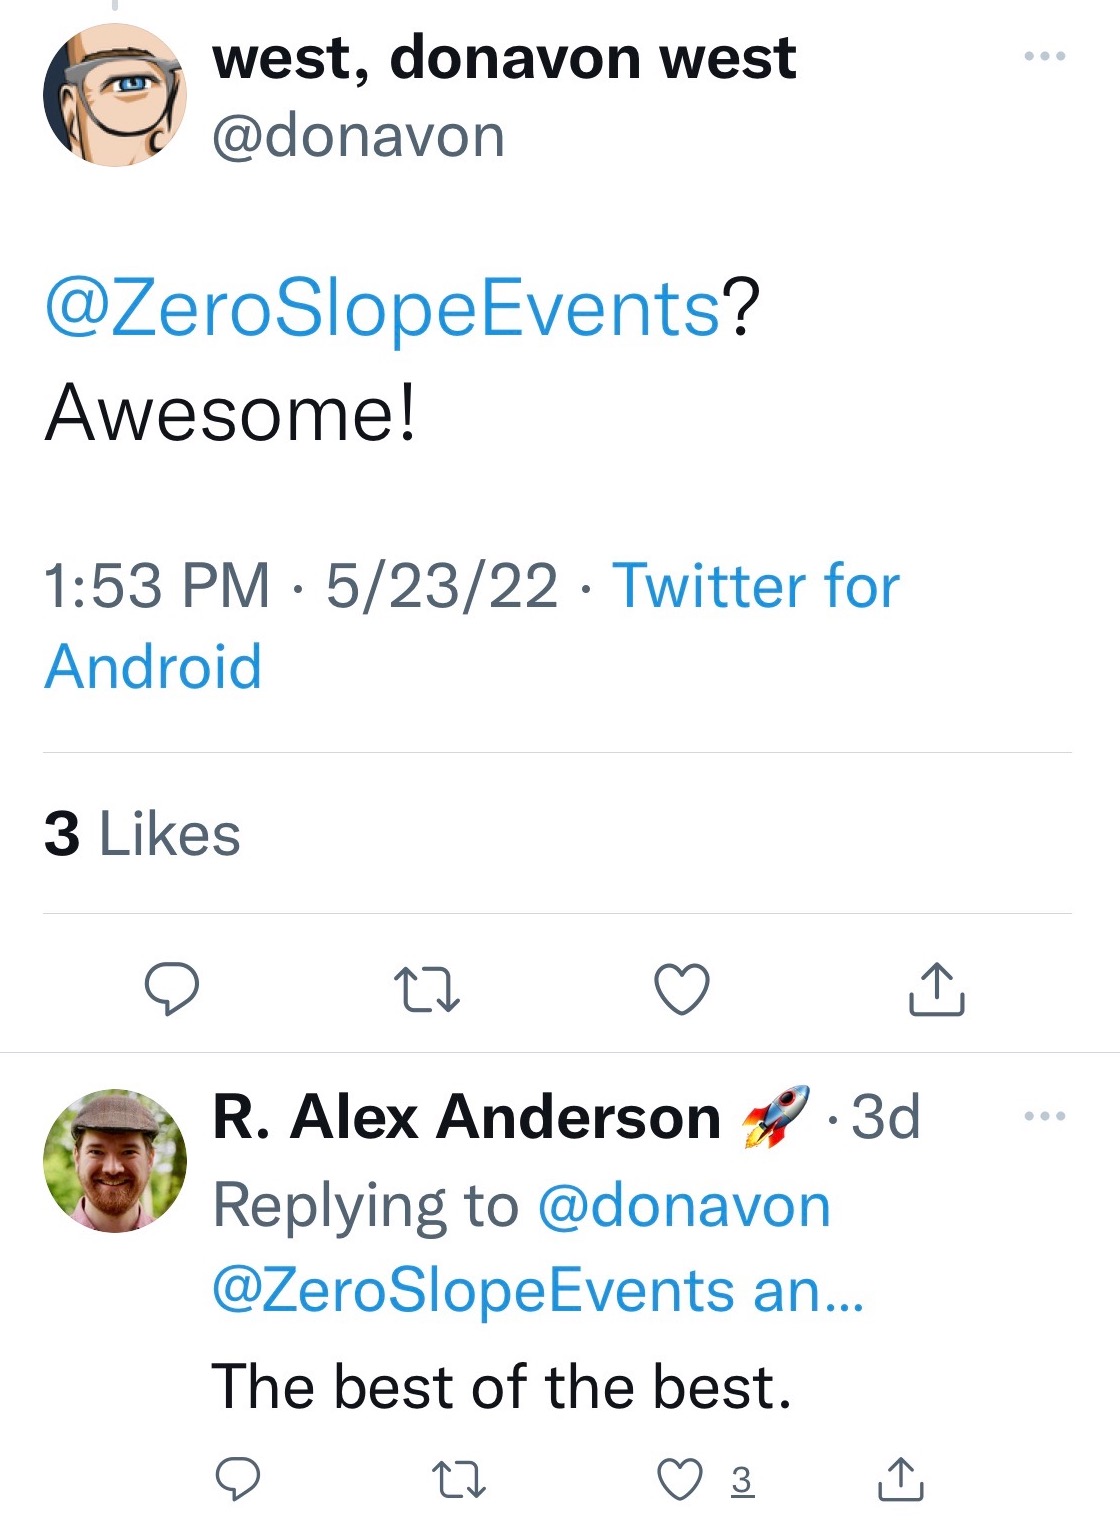This screenshot has height=1527, width=1120.
Task: Open R. Alex Anderson's profile name
Action: click(466, 1116)
